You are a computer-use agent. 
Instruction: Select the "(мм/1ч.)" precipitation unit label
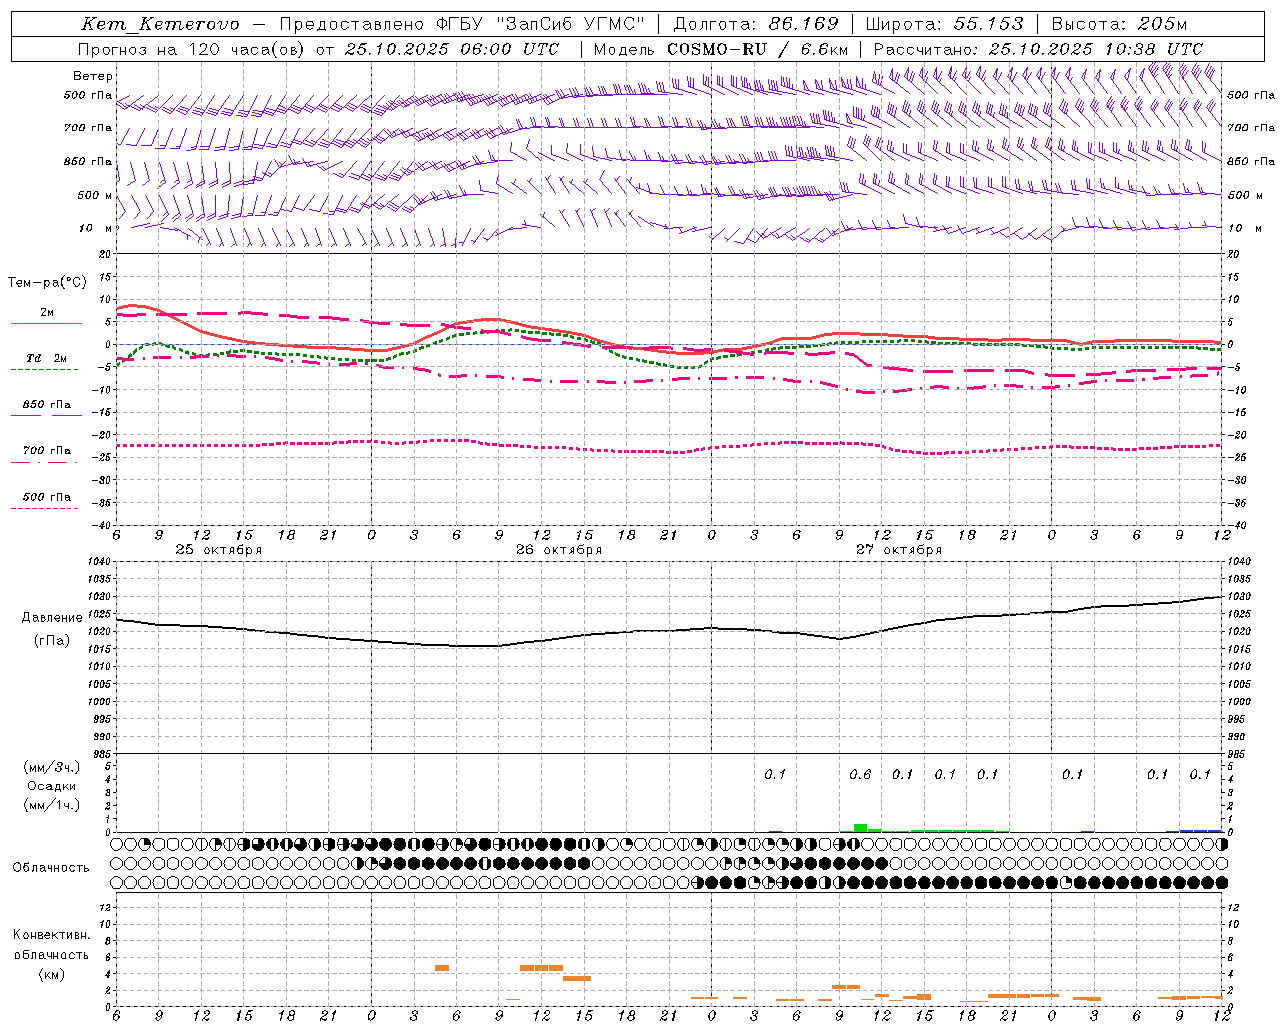pos(52,805)
